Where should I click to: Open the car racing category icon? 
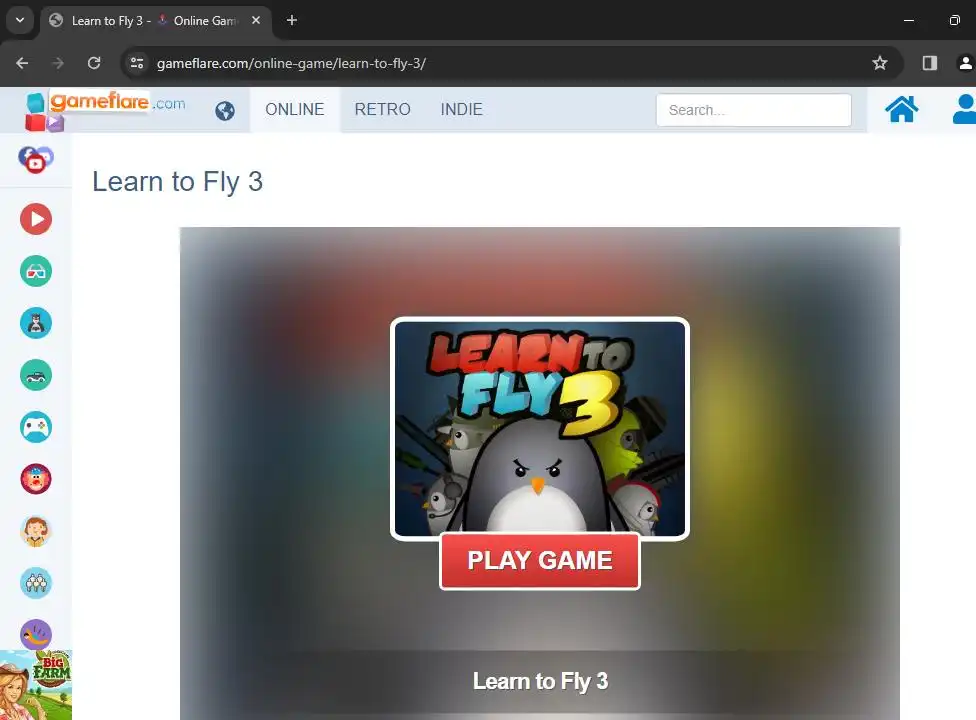click(x=35, y=375)
